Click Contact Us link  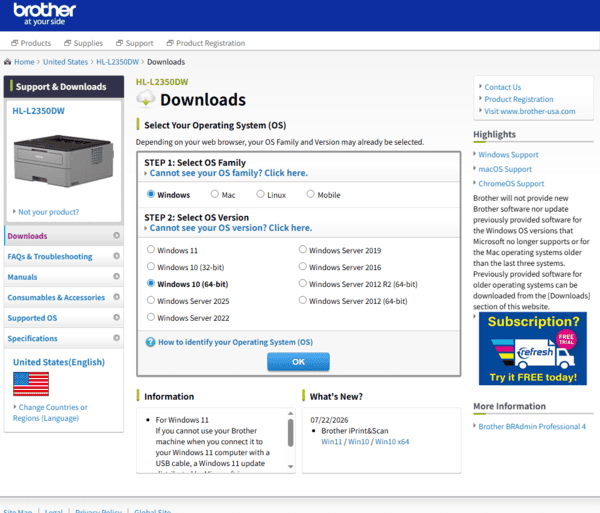coord(502,87)
